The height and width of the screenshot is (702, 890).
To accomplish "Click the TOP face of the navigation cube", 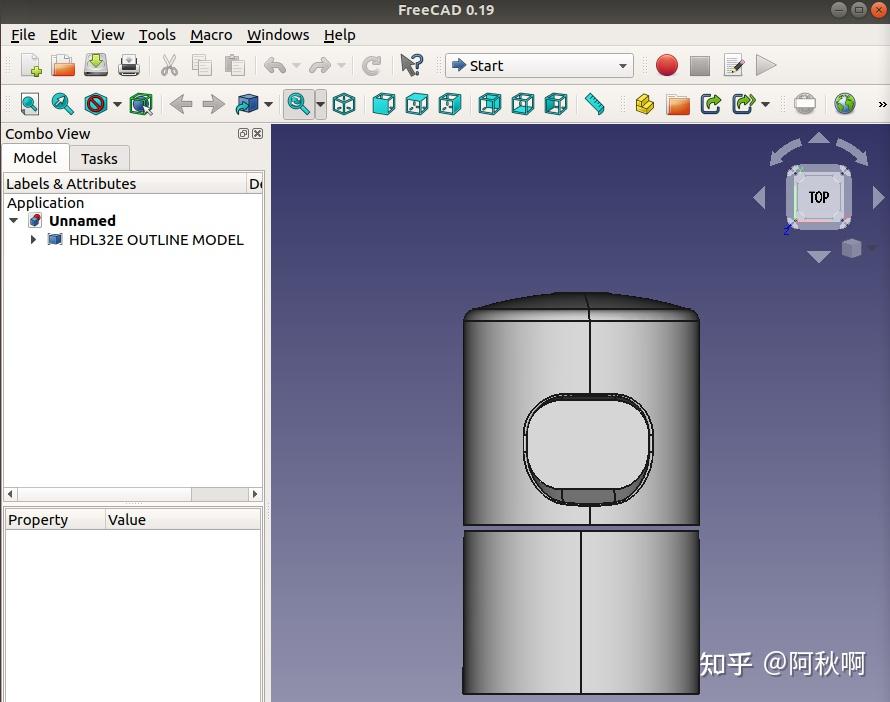I will coord(818,197).
